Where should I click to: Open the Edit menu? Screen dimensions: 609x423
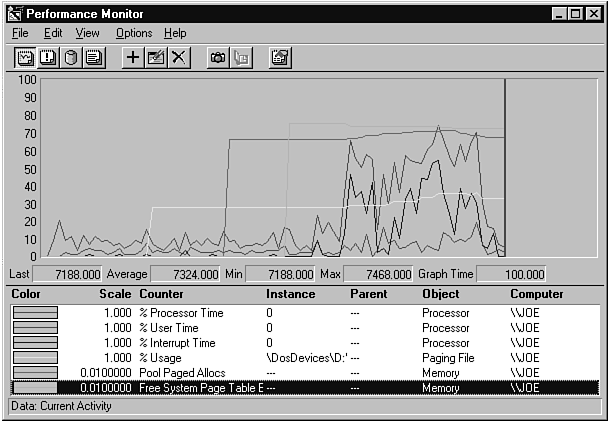[x=52, y=33]
